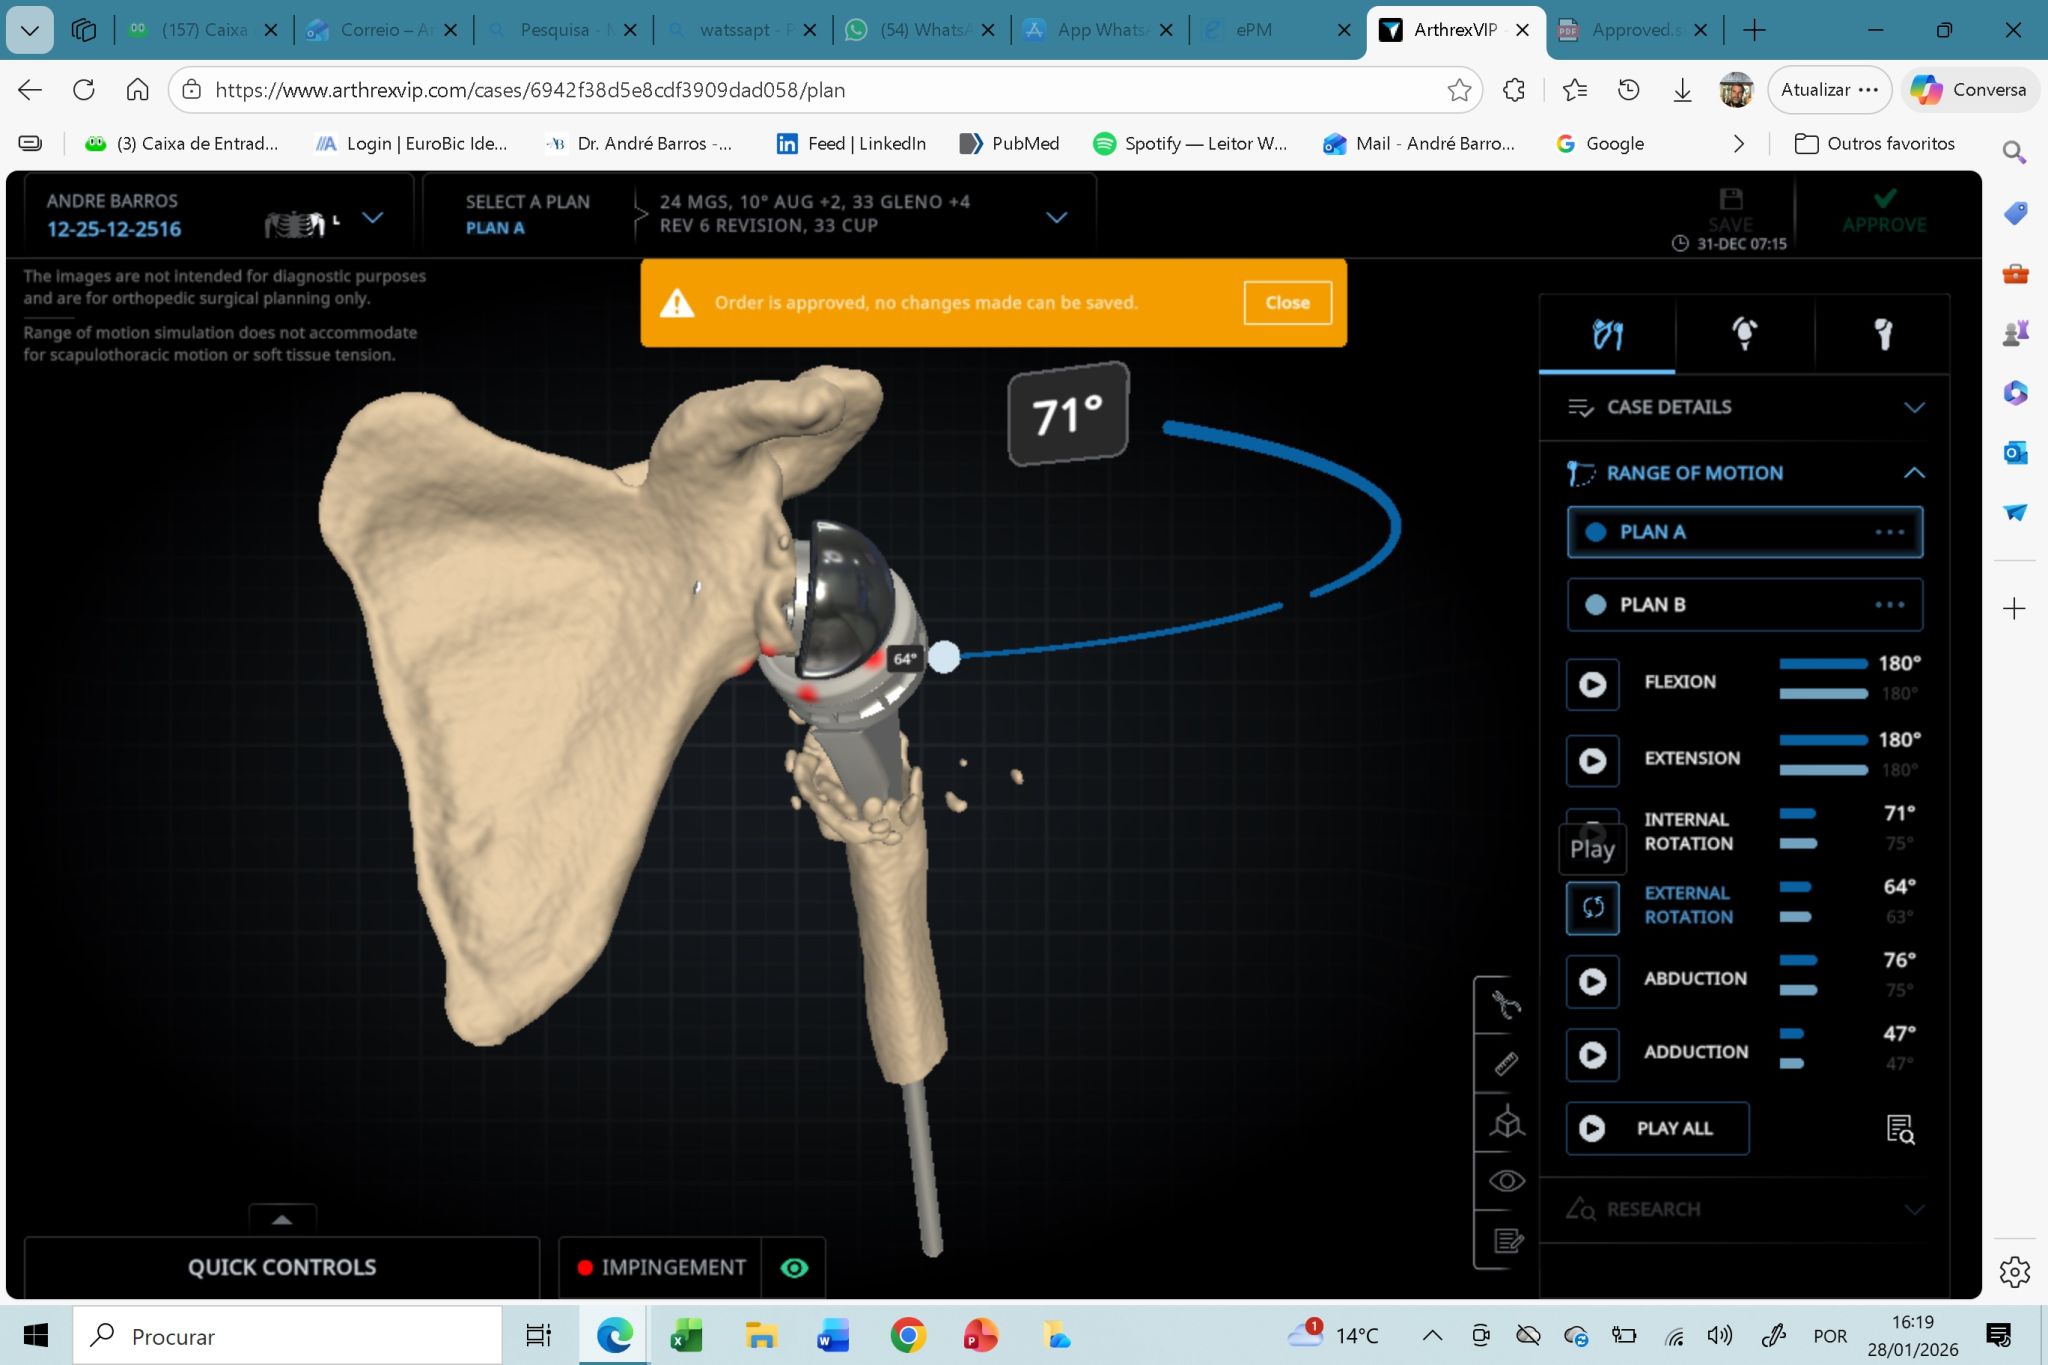Play the Flexion motion simulation
The image size is (2048, 1365).
pos(1592,684)
